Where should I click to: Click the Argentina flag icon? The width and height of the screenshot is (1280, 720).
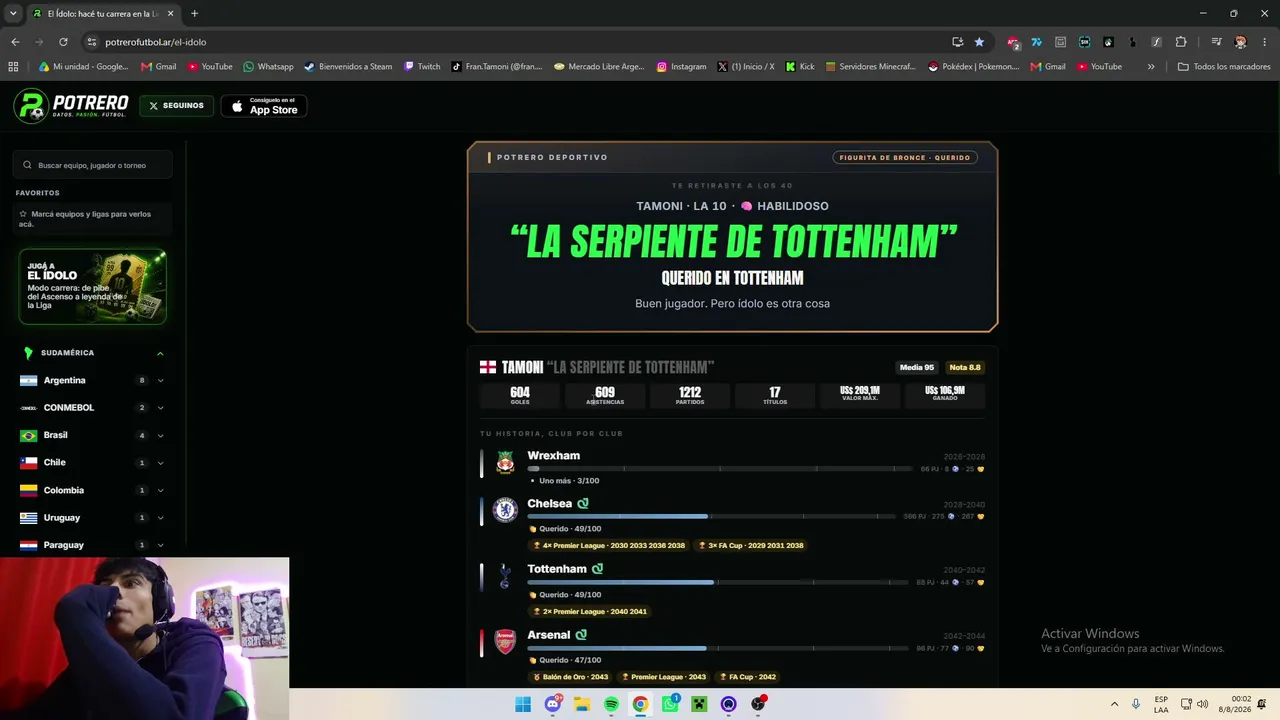pyautogui.click(x=29, y=381)
